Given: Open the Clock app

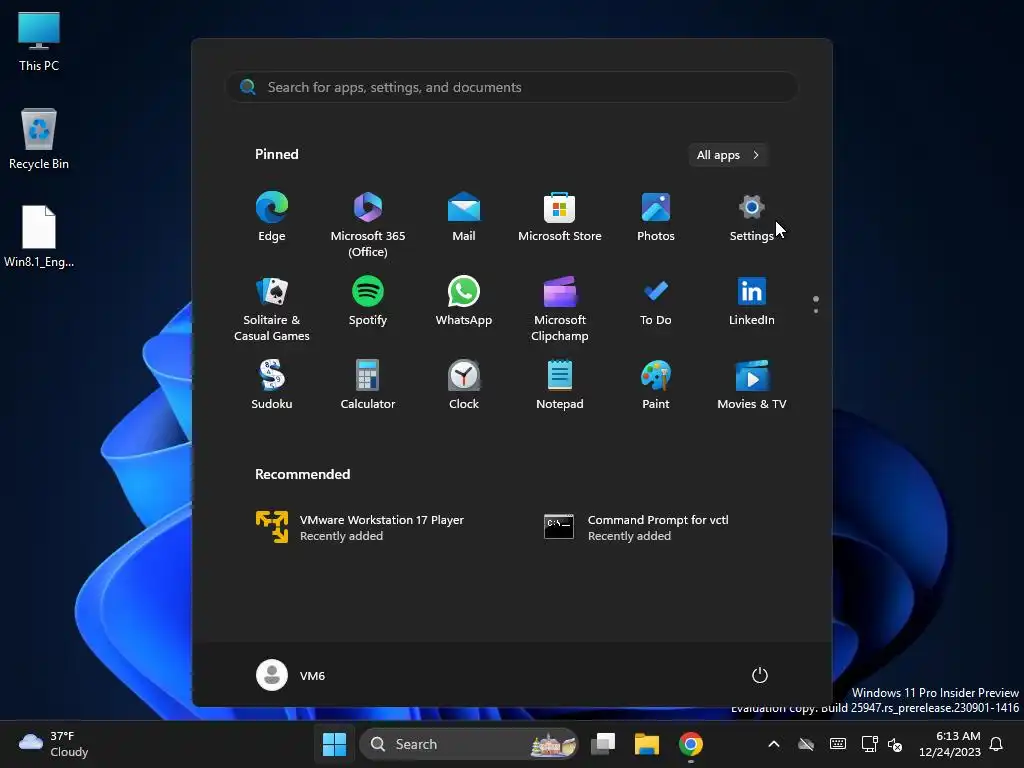Looking at the screenshot, I should point(464,385).
